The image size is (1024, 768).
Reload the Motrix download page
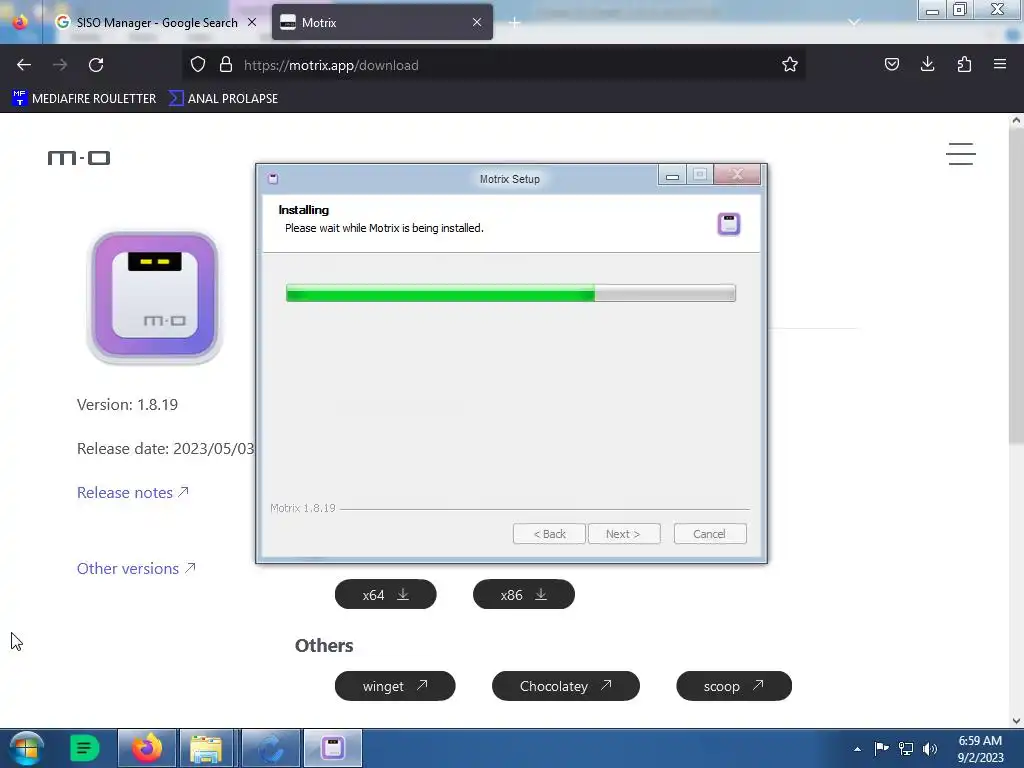[x=96, y=65]
